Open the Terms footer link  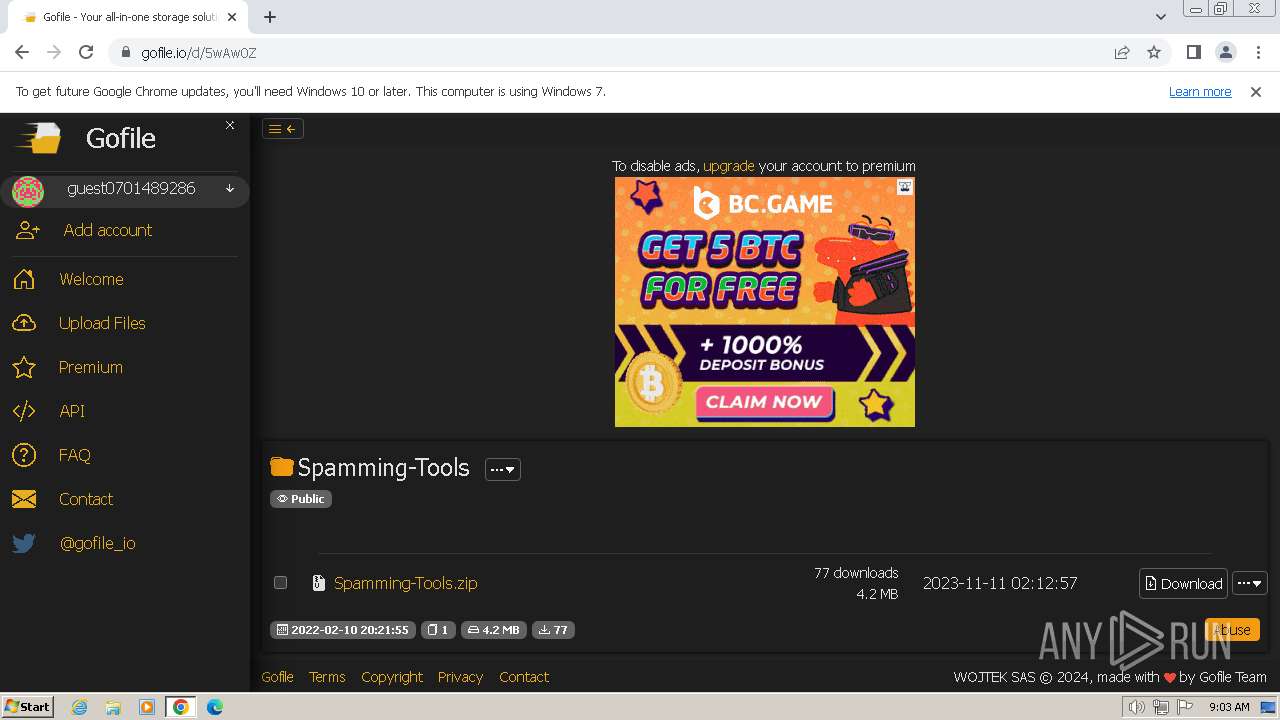[x=327, y=677]
